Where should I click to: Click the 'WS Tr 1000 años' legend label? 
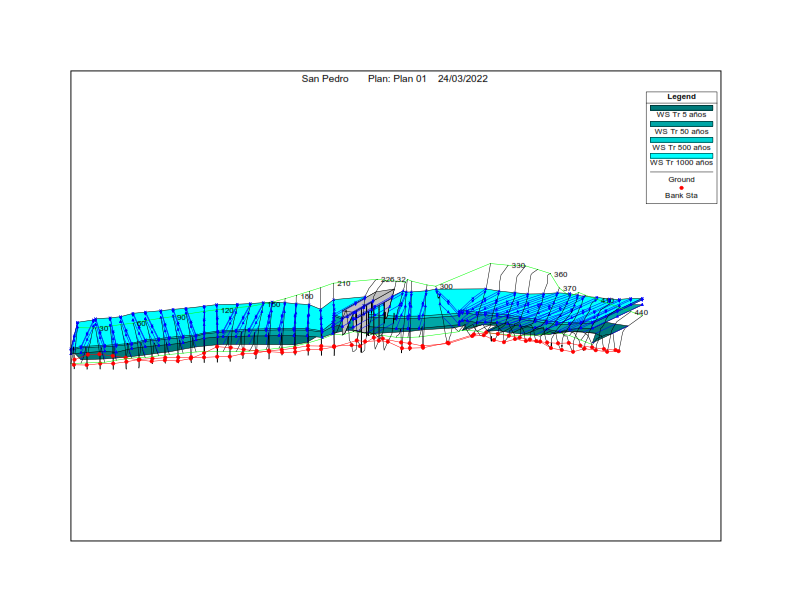pos(681,163)
